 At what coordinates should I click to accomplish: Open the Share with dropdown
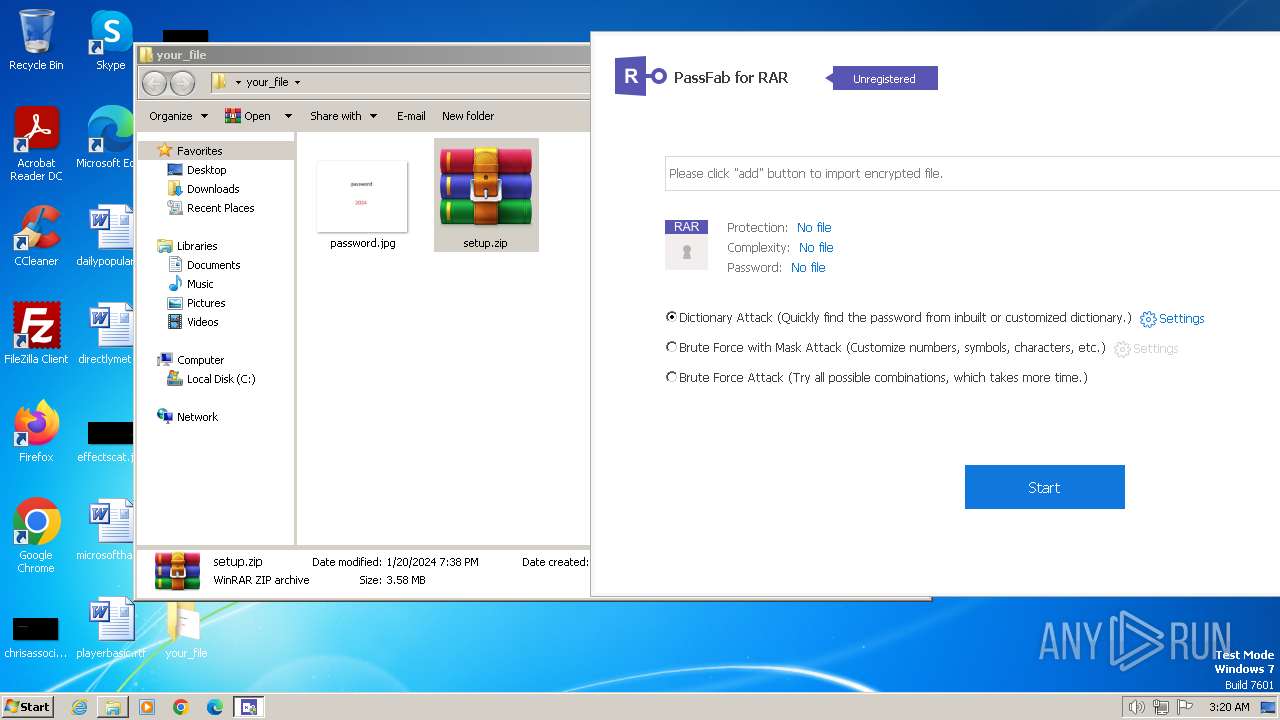(343, 116)
